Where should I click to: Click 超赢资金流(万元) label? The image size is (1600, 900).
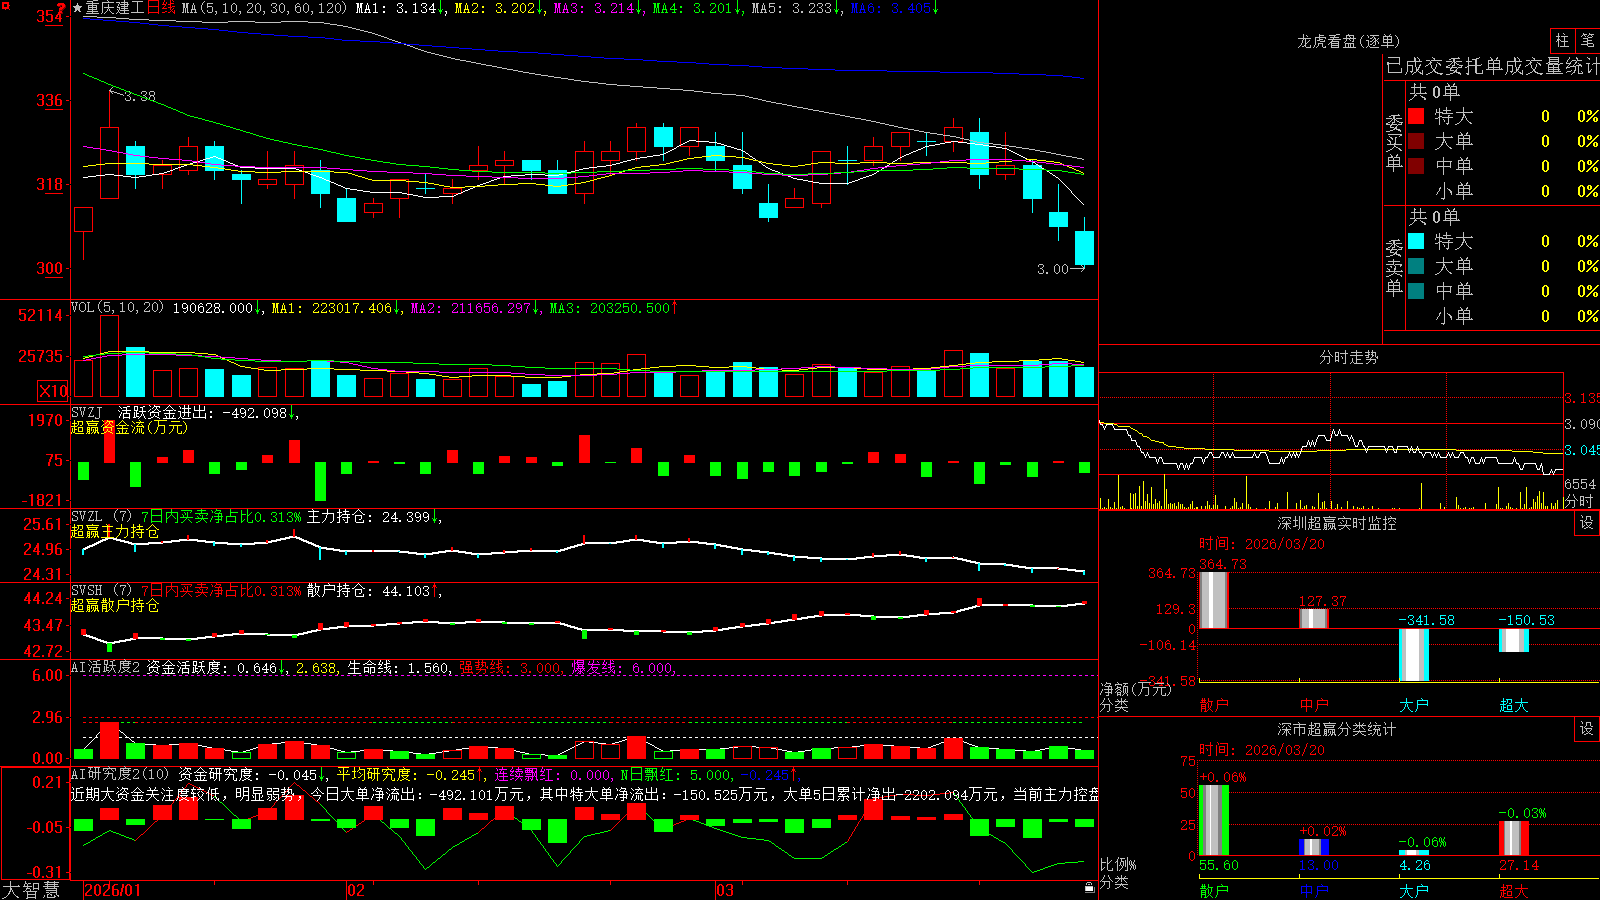pyautogui.click(x=129, y=427)
